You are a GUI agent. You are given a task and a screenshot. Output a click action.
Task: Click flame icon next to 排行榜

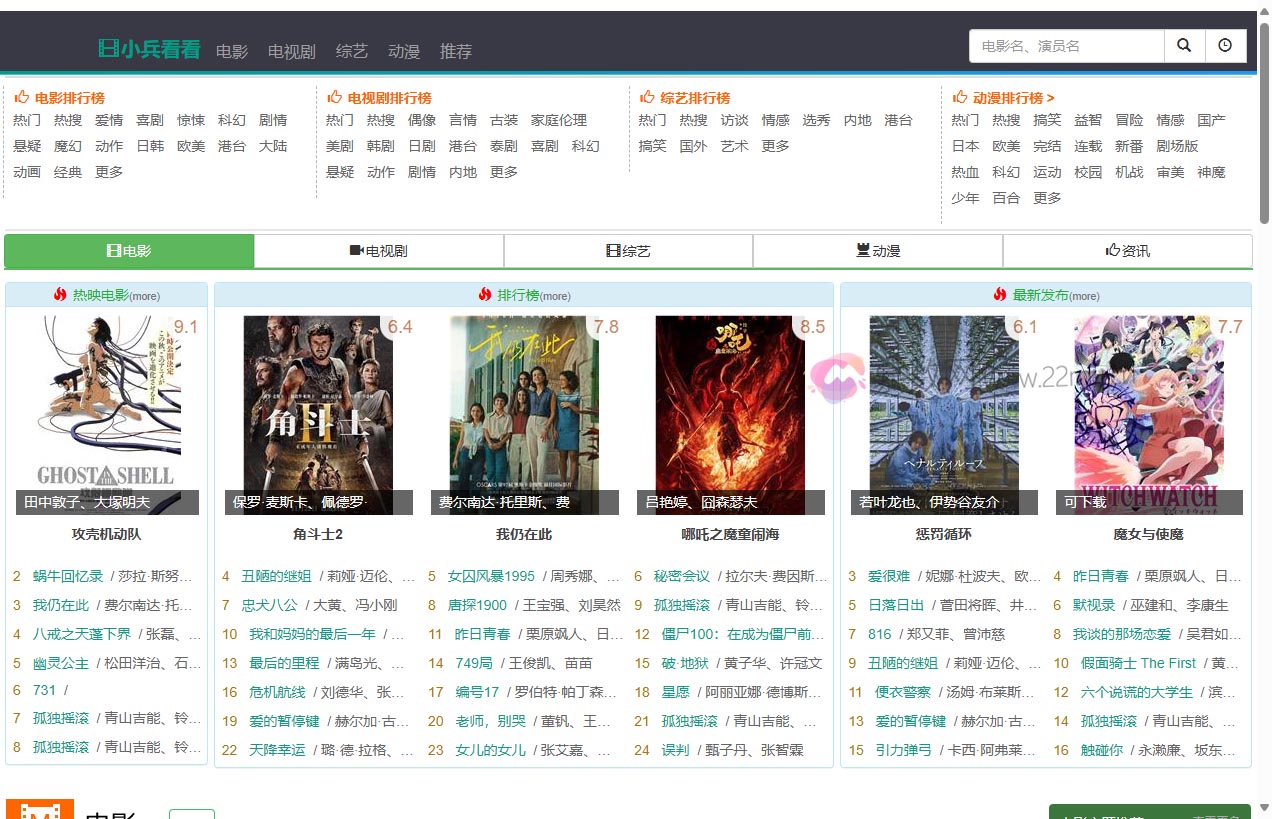(485, 295)
